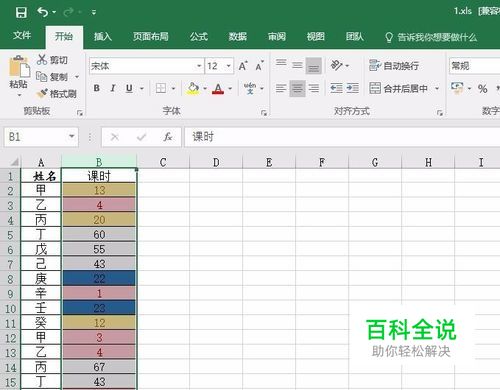Open the 字体 (Font) dialog launcher
Viewport: 500px width, 390px height.
[x=264, y=113]
